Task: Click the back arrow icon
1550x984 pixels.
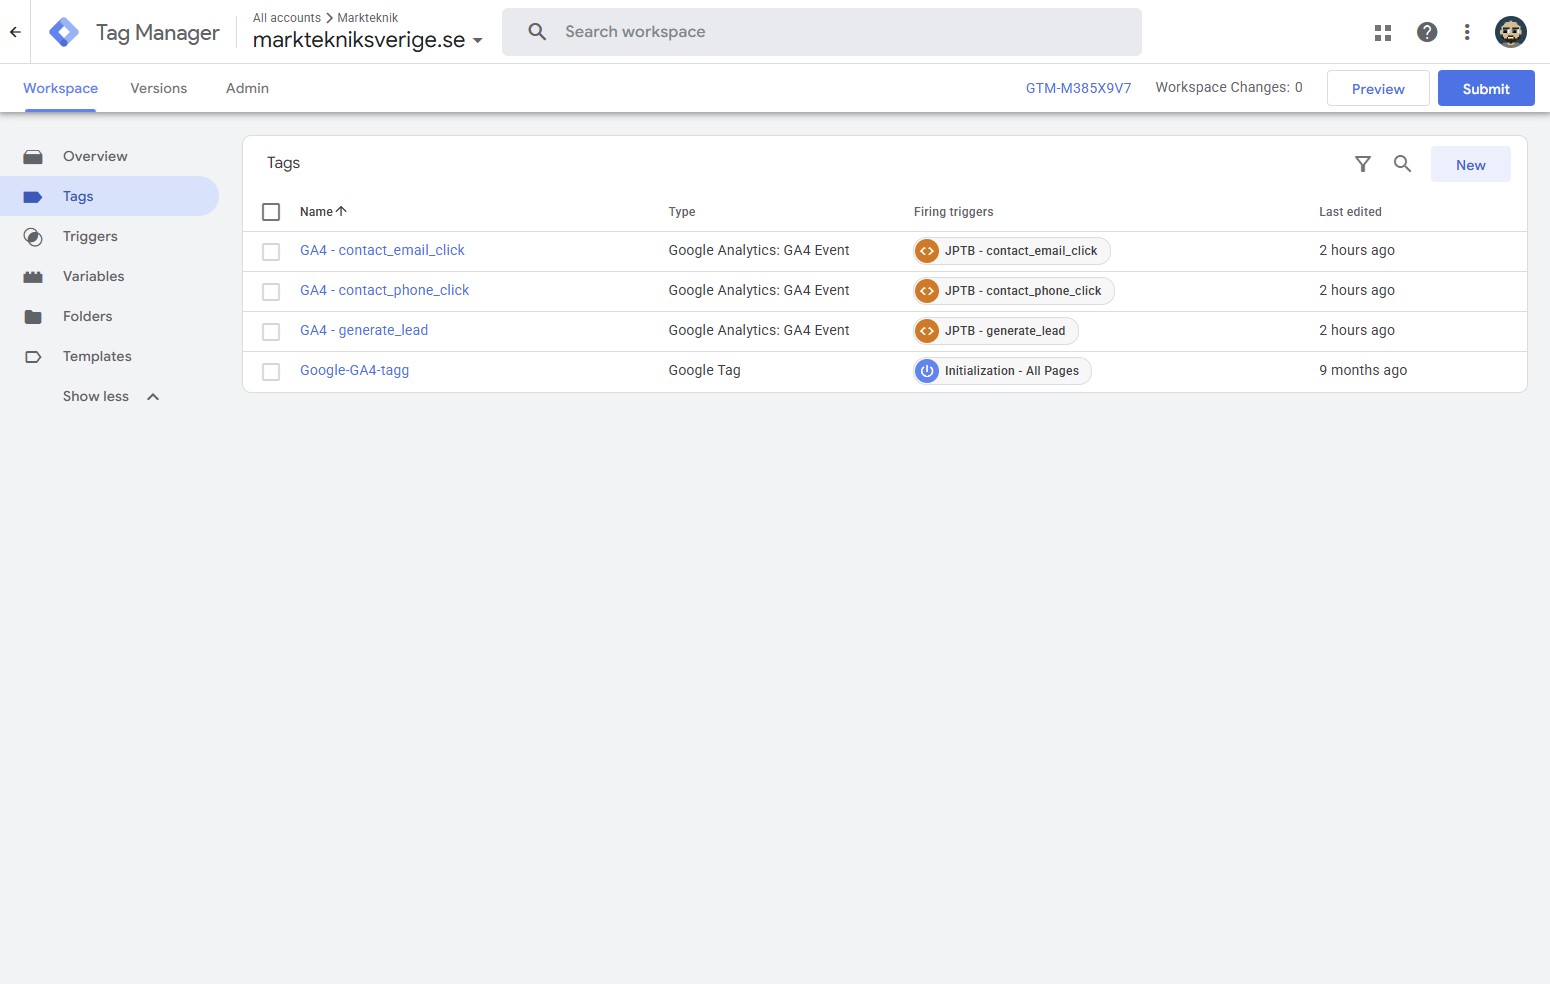Action: [15, 32]
